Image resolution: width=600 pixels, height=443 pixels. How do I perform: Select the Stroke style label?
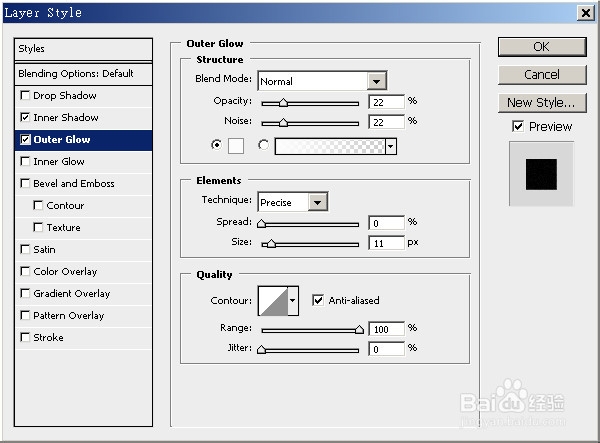pos(48,337)
